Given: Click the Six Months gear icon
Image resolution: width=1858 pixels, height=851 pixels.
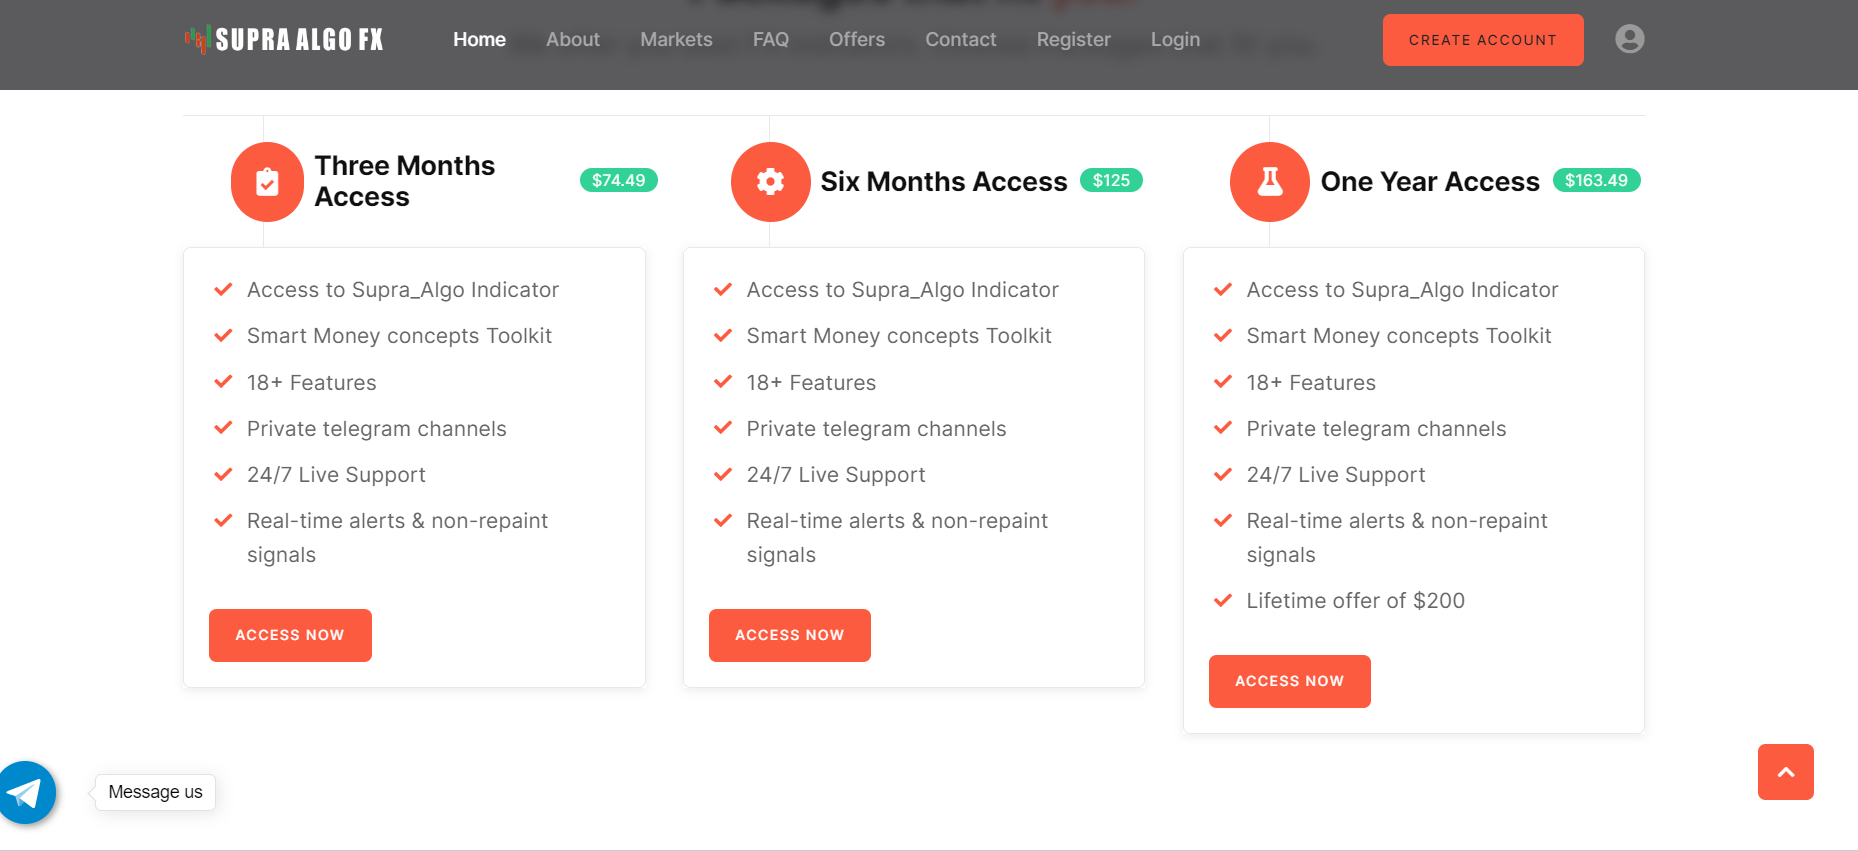Looking at the screenshot, I should 770,182.
